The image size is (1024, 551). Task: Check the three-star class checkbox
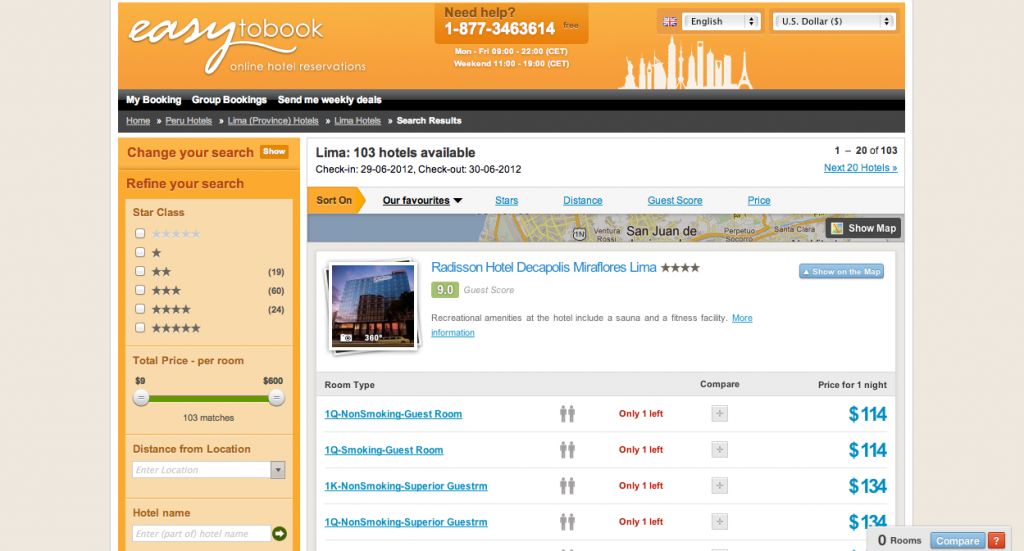pyautogui.click(x=140, y=290)
